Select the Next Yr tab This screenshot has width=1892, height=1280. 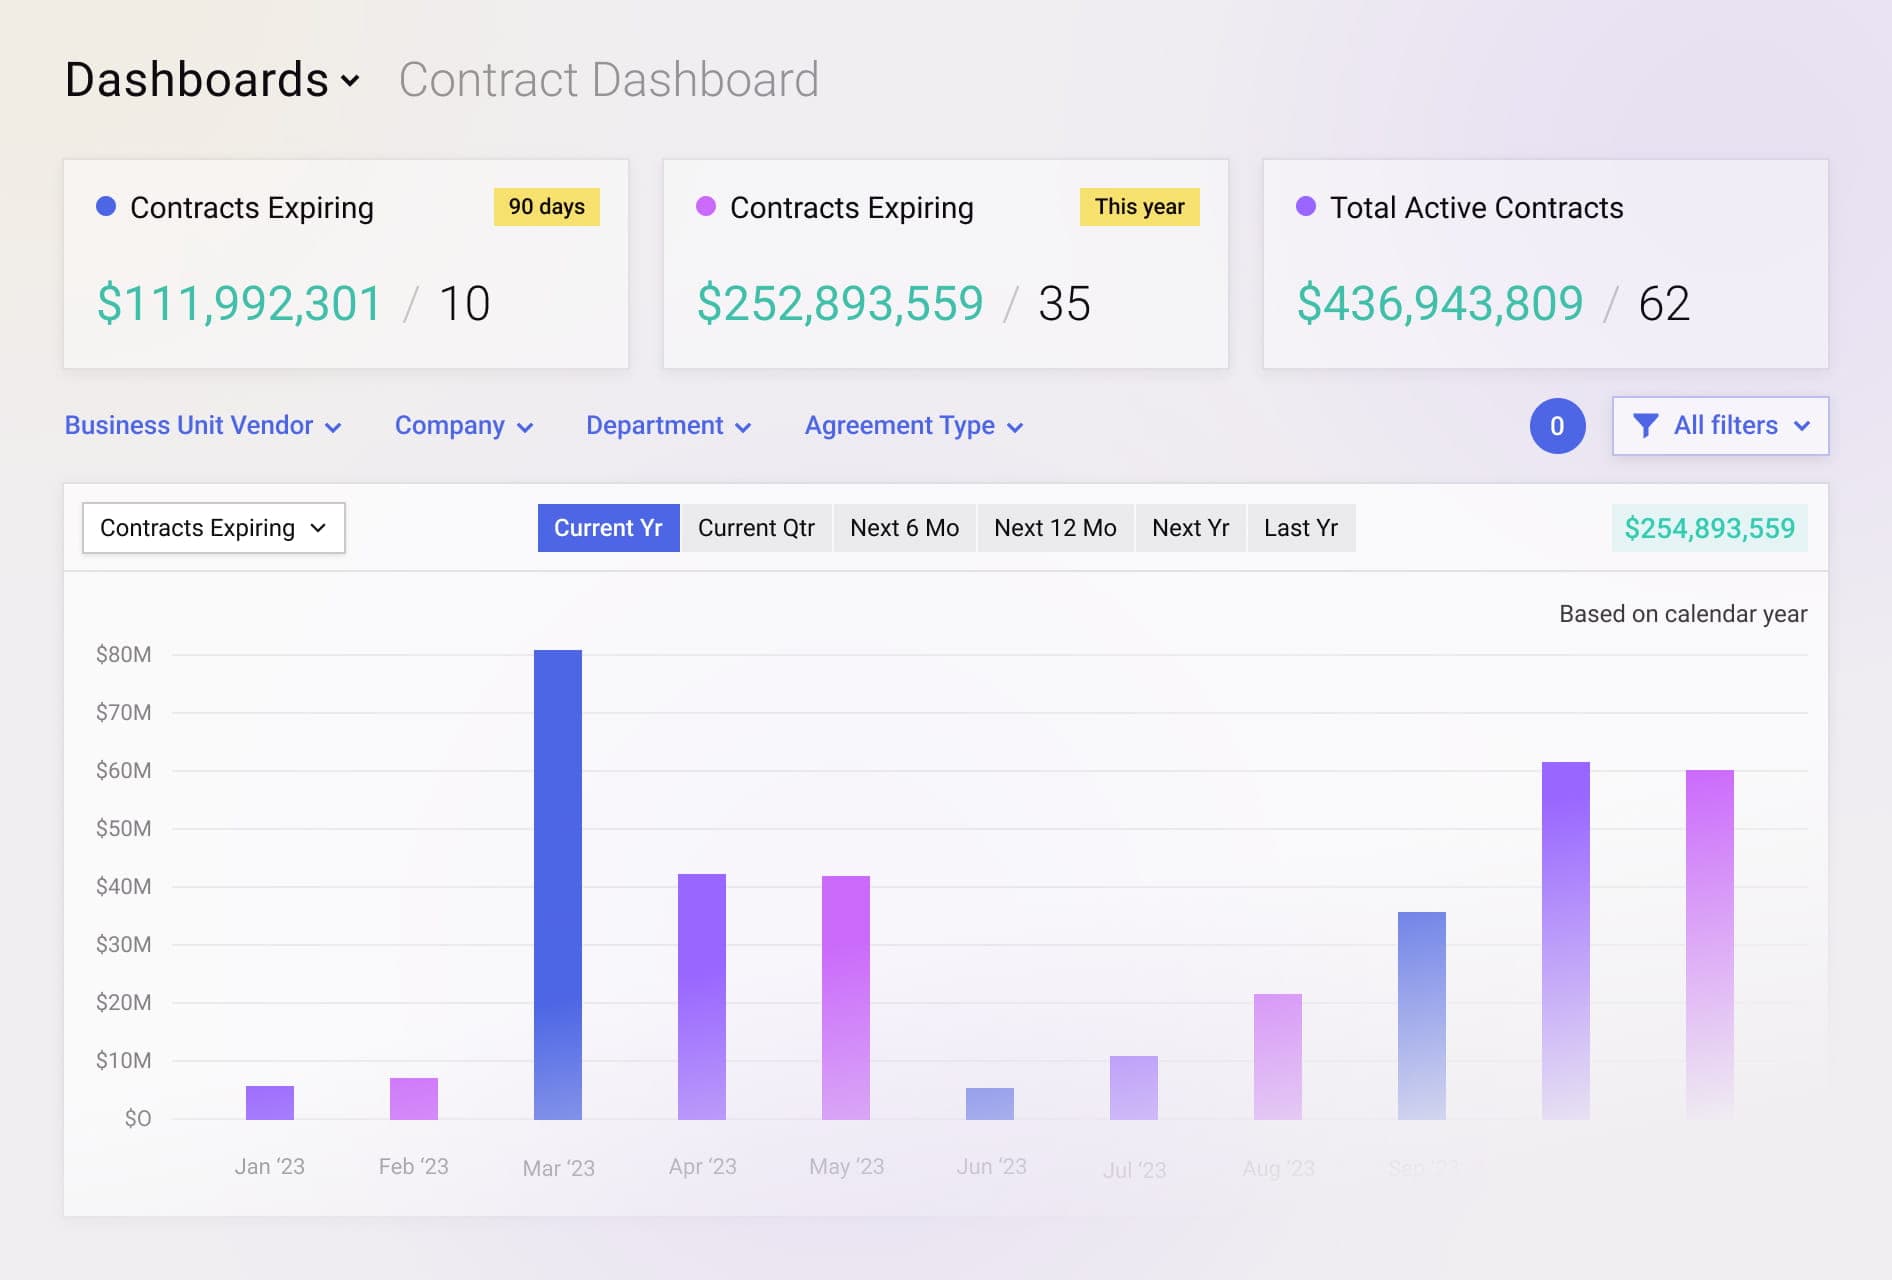click(1190, 527)
